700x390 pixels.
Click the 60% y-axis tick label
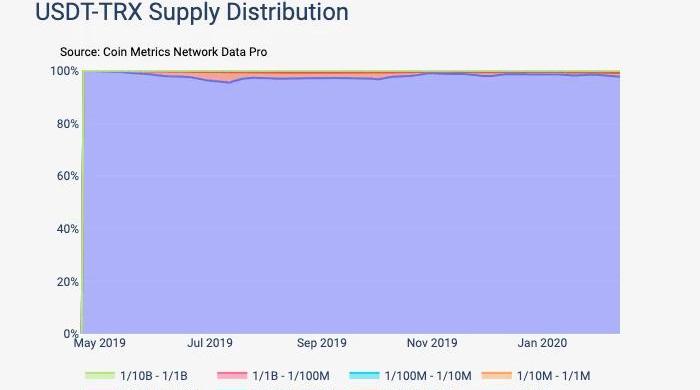click(x=67, y=176)
